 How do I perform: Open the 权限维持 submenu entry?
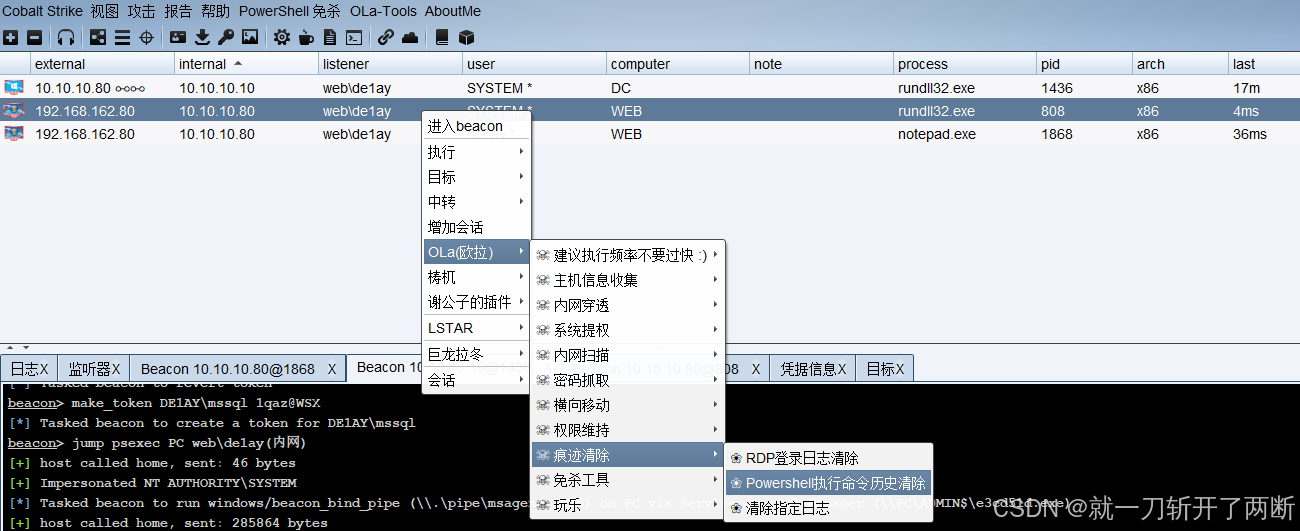(x=627, y=430)
